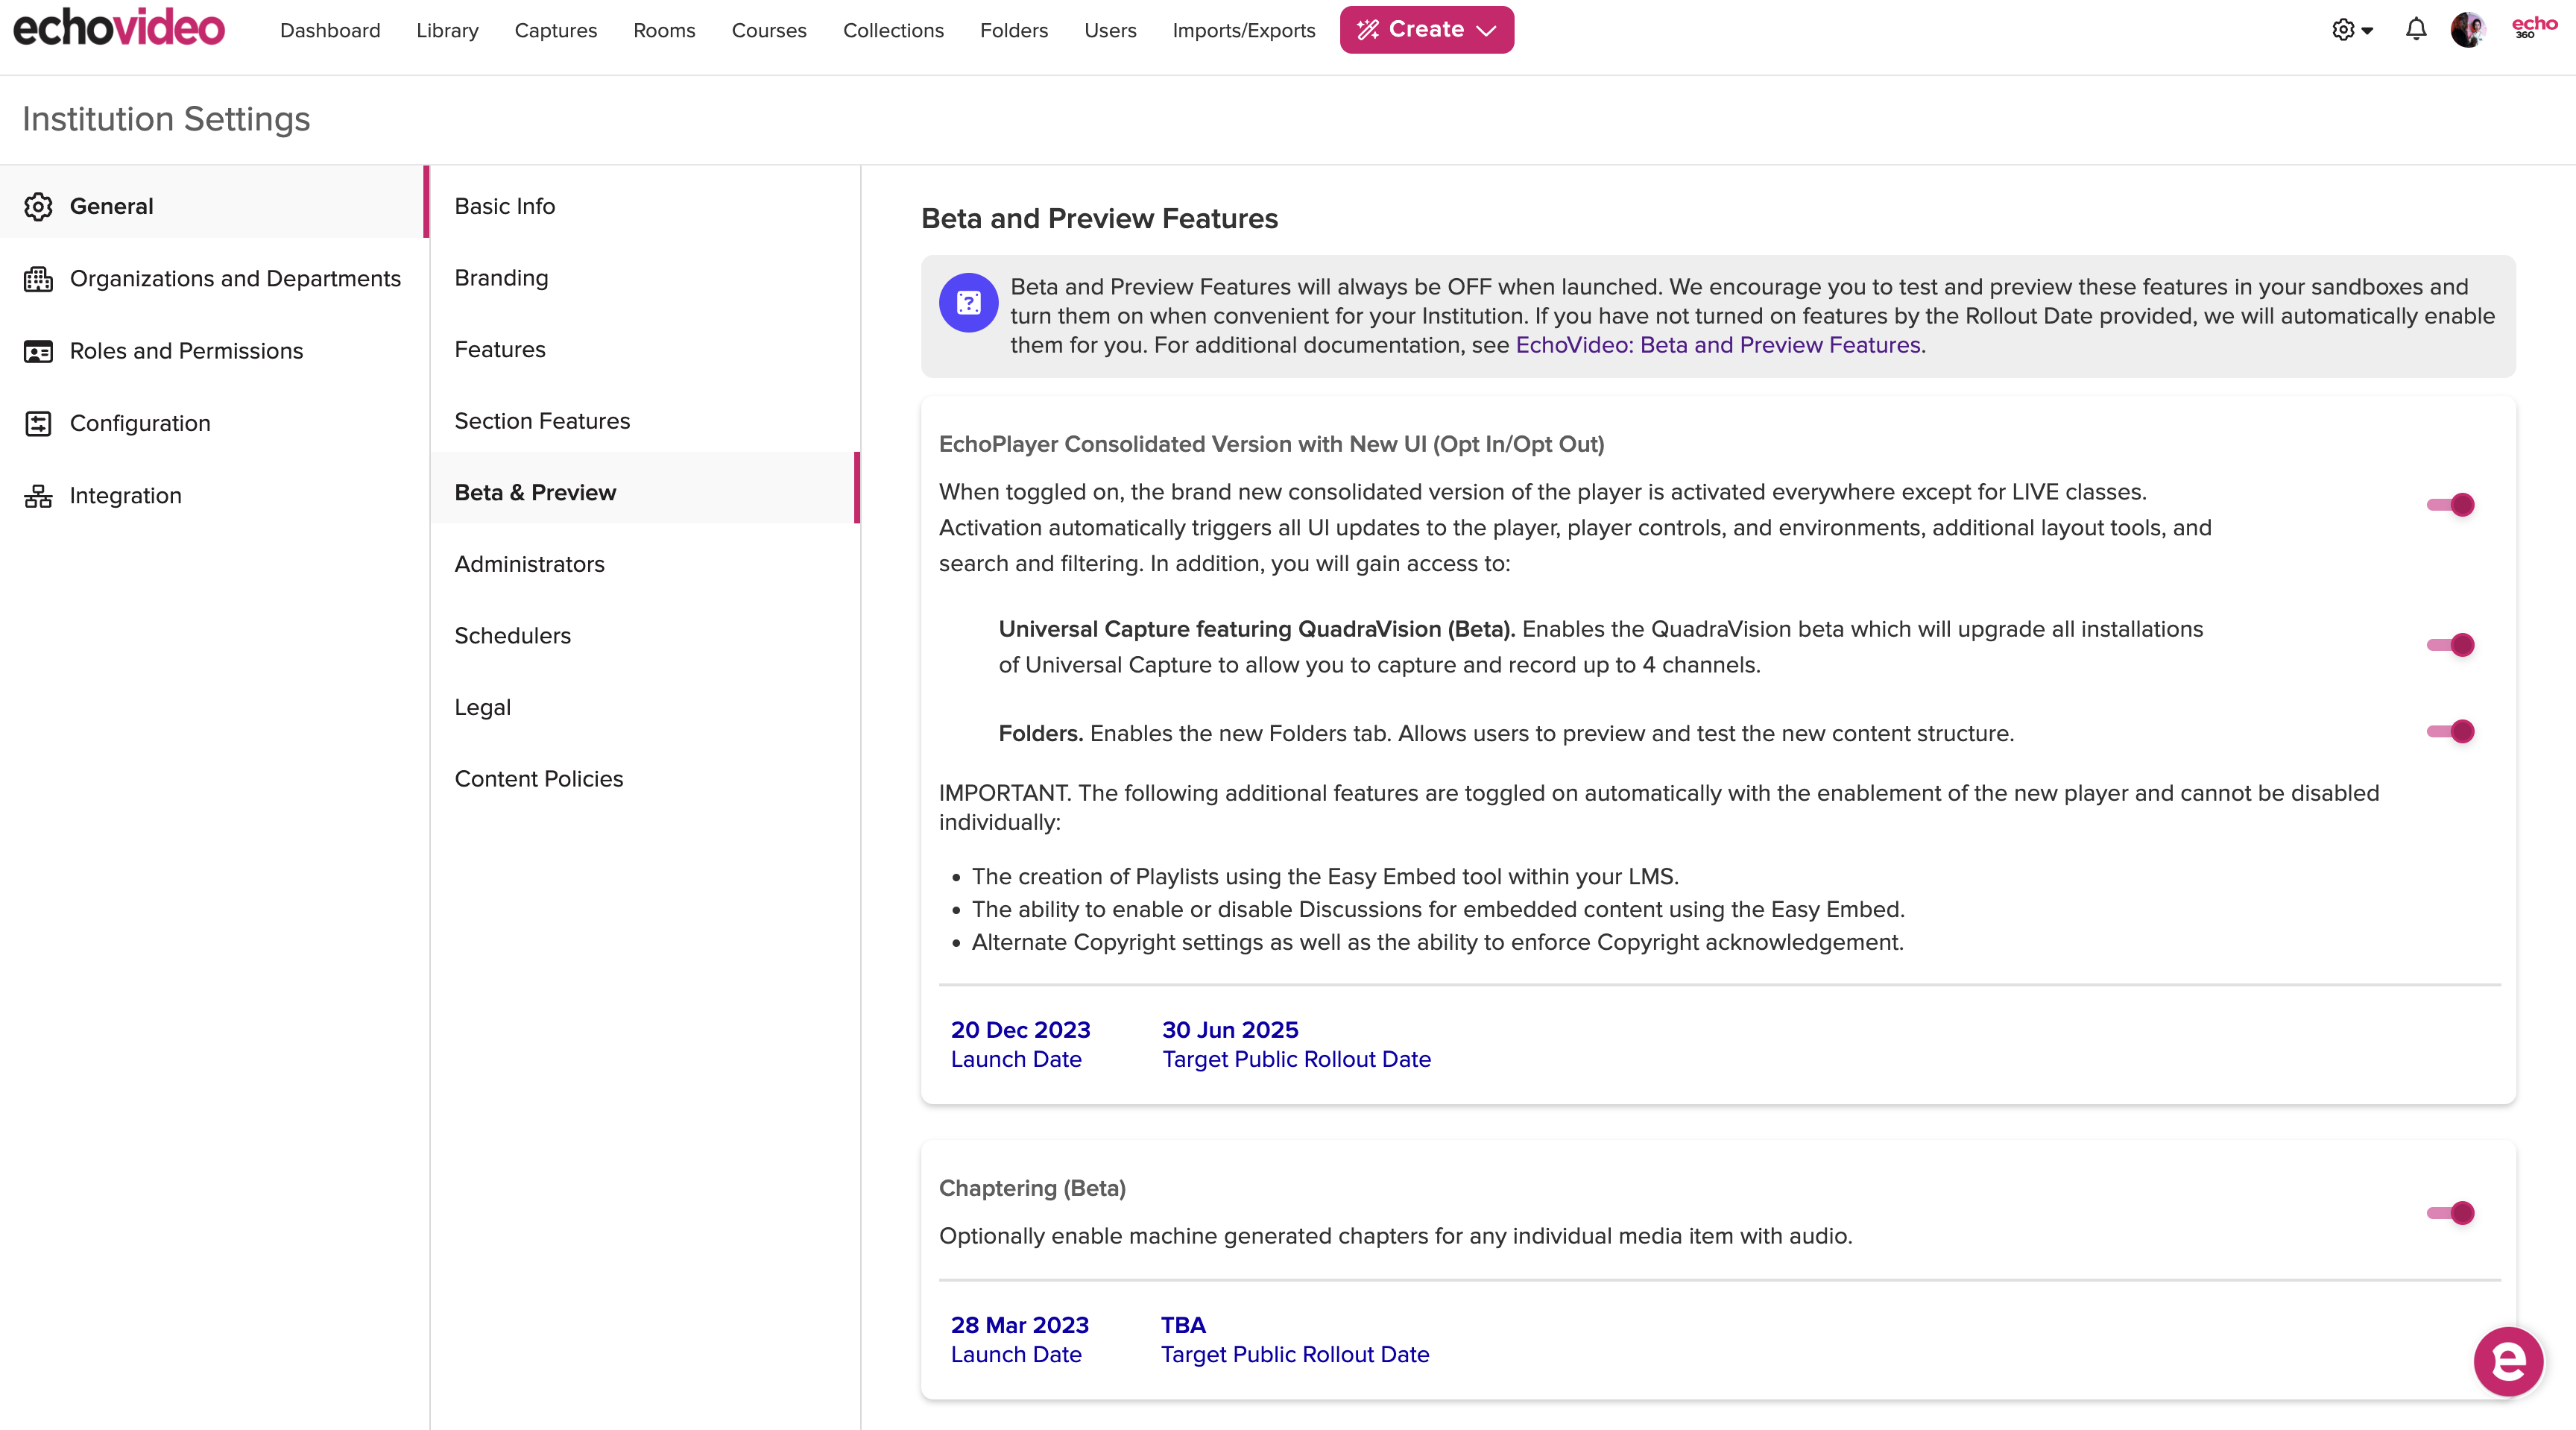Click the Organizations and Departments building icon
The width and height of the screenshot is (2576, 1430).
[x=38, y=279]
